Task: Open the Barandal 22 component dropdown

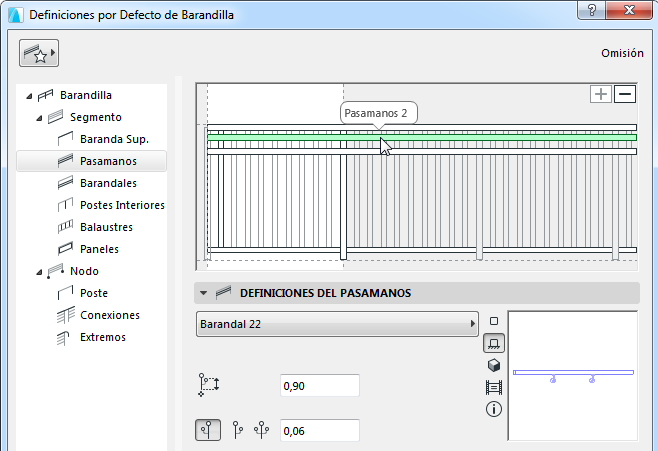Action: coord(337,324)
